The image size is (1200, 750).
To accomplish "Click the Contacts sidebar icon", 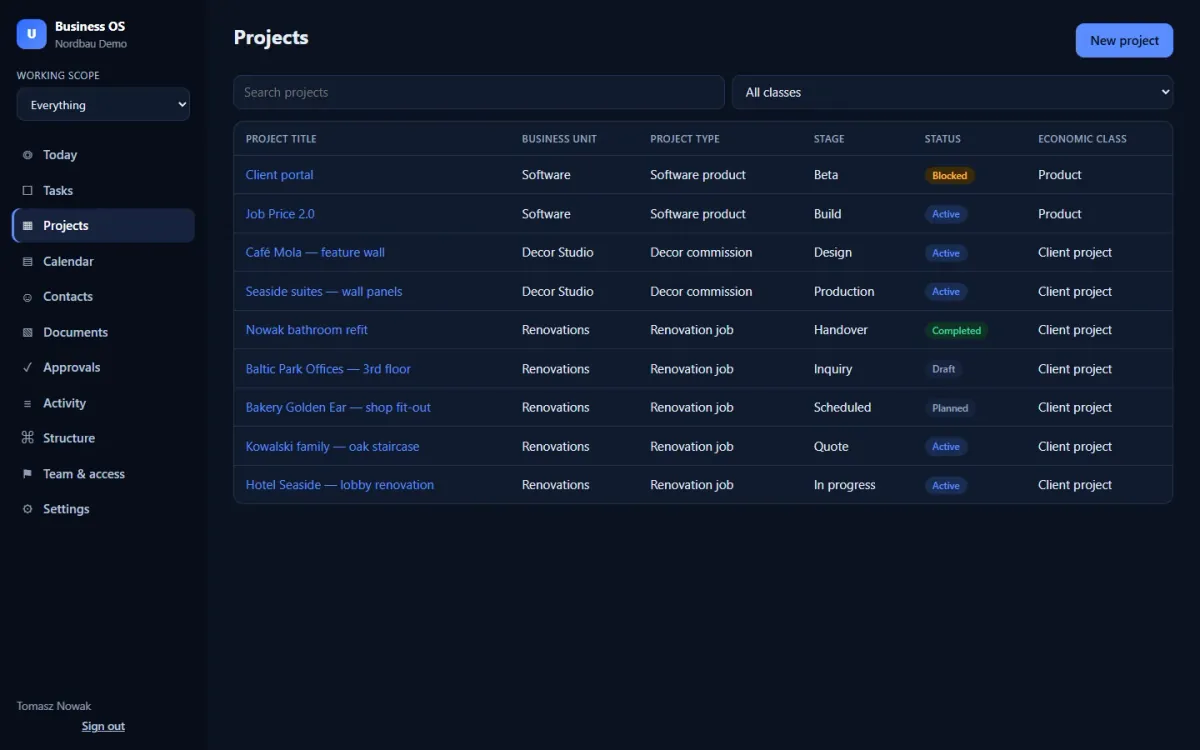I will pos(27,297).
